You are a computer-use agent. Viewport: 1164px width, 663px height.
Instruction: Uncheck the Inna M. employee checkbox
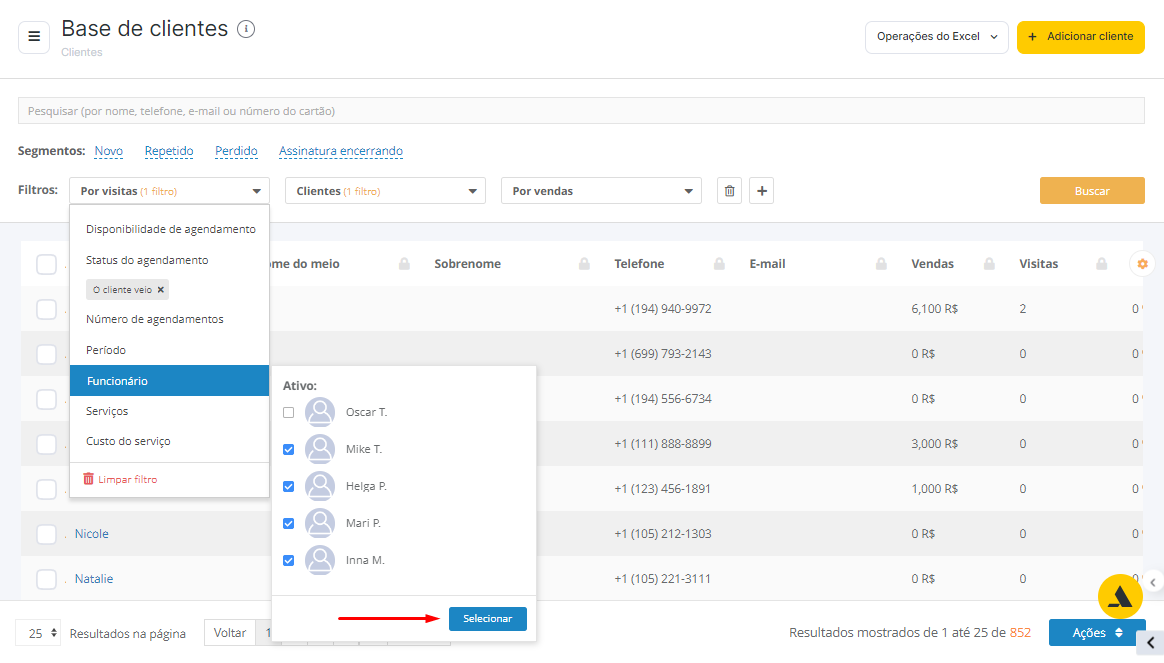pyautogui.click(x=289, y=561)
